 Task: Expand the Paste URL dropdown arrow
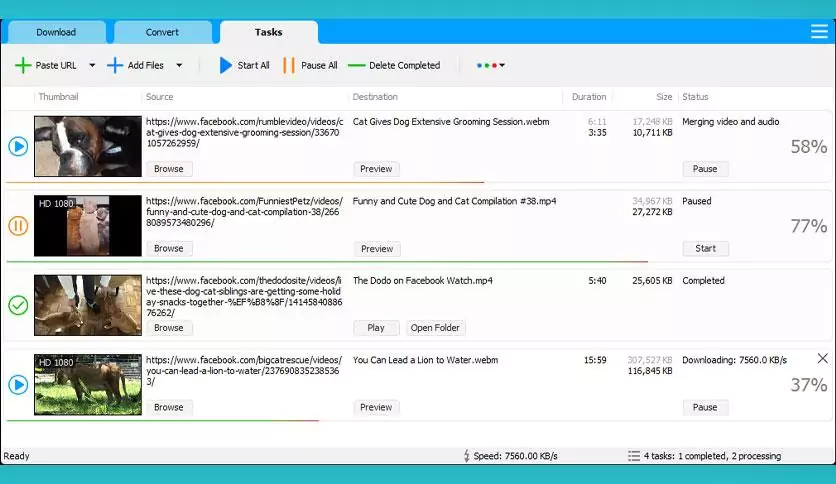[92, 66]
